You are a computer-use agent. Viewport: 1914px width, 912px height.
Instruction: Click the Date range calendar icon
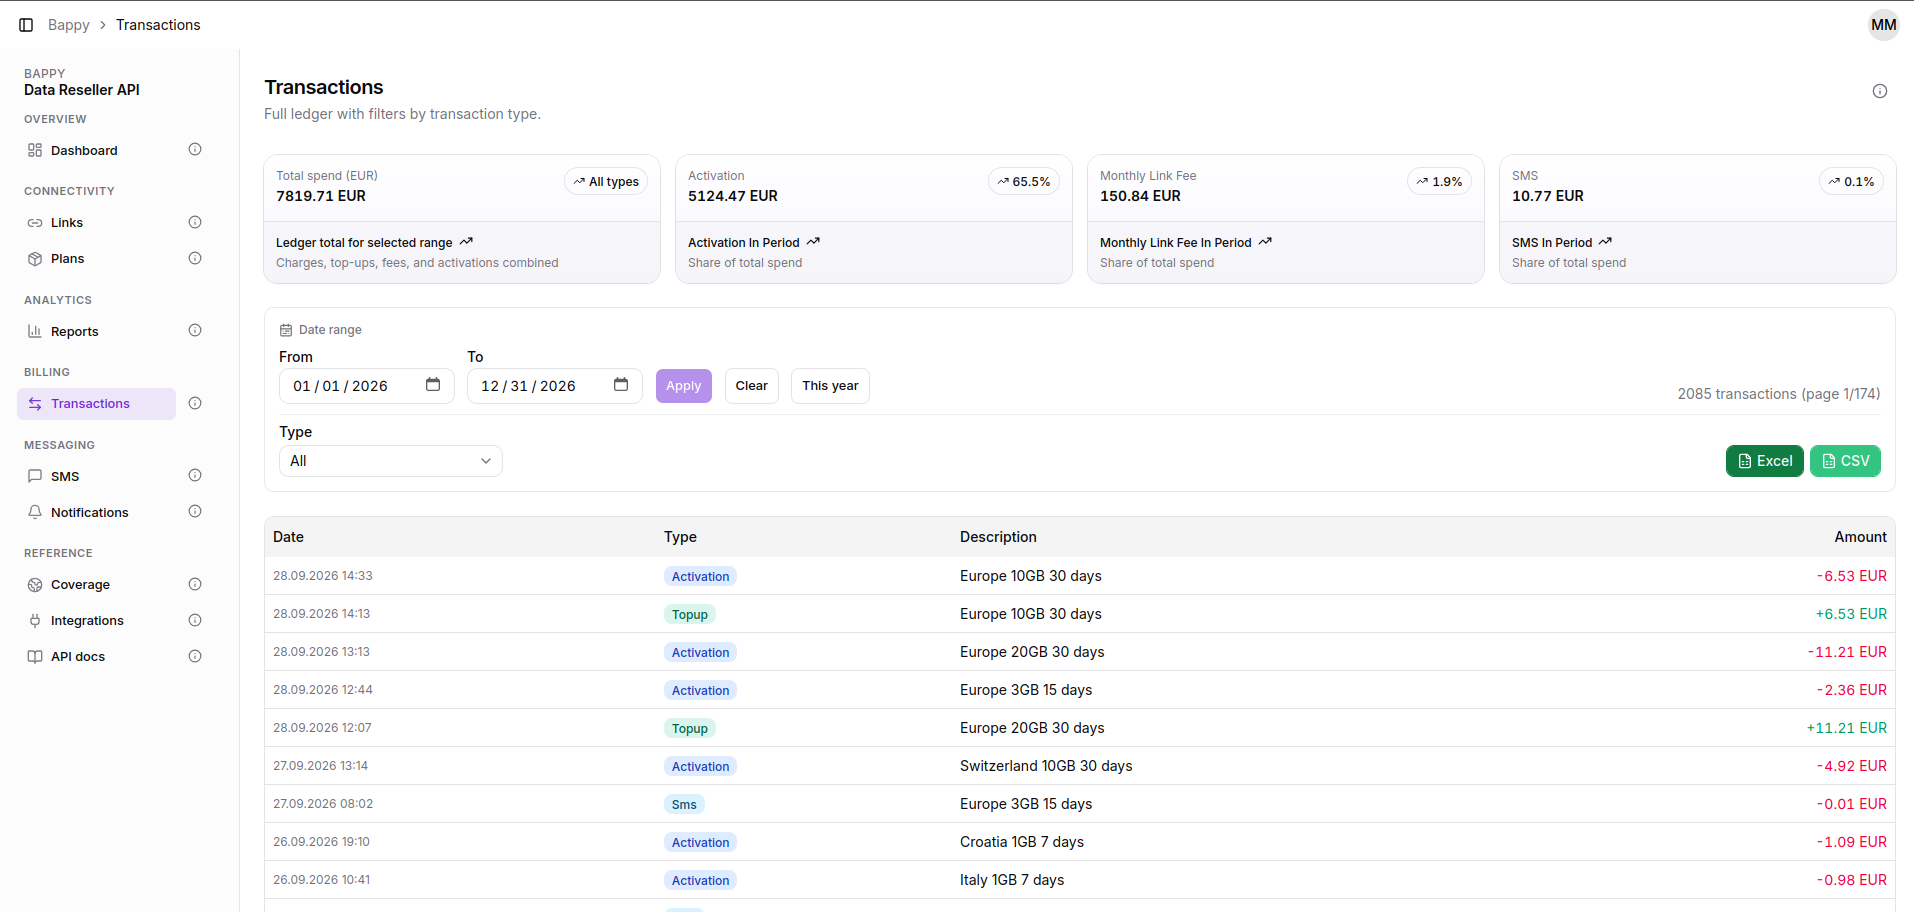(286, 330)
